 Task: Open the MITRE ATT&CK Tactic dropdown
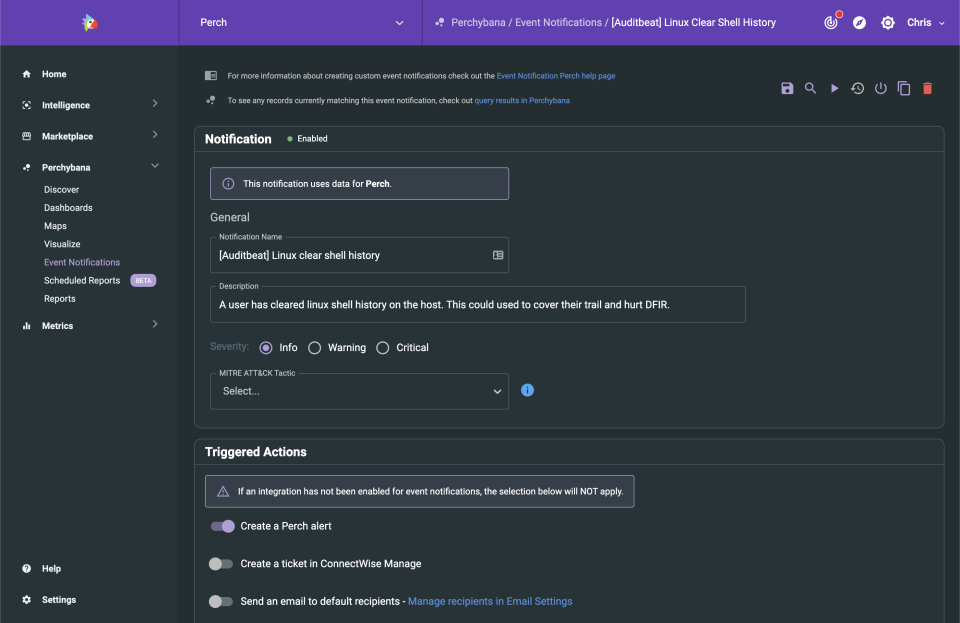pyautogui.click(x=359, y=391)
